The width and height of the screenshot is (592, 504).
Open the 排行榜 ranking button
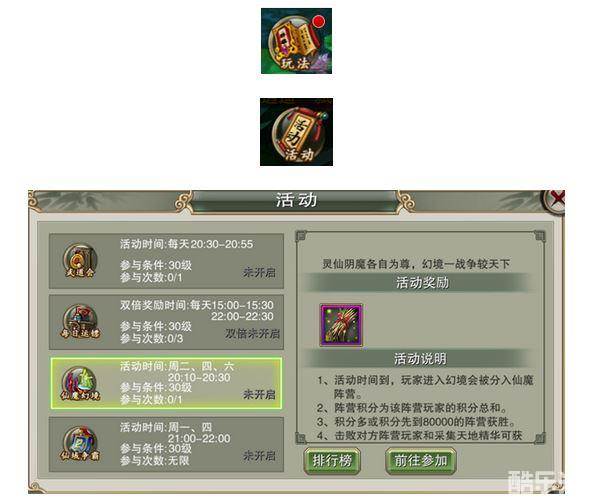[332, 461]
